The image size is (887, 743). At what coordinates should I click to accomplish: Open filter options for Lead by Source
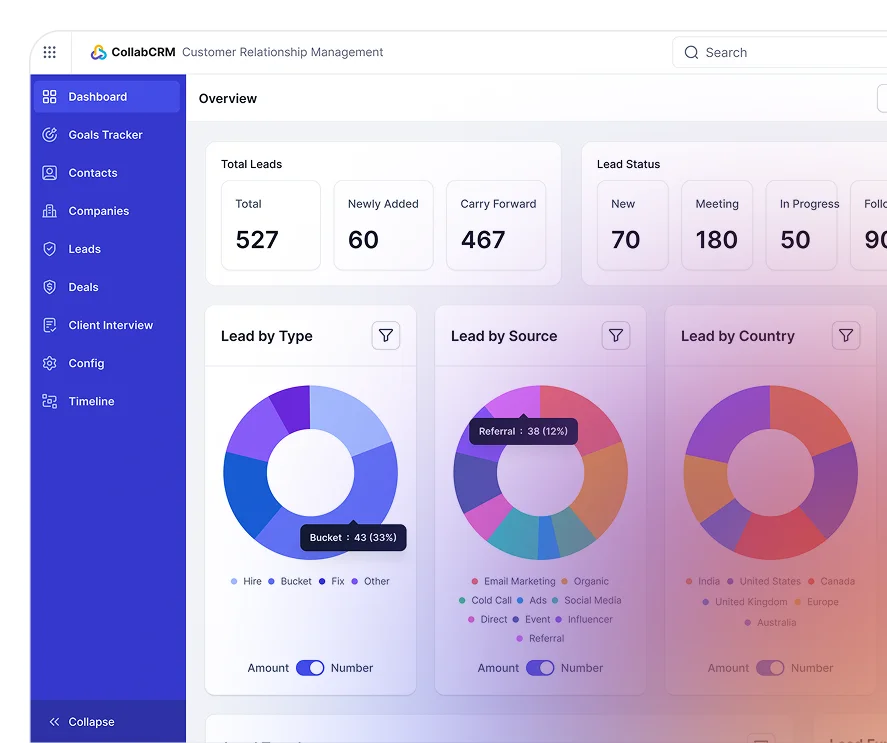(x=616, y=336)
